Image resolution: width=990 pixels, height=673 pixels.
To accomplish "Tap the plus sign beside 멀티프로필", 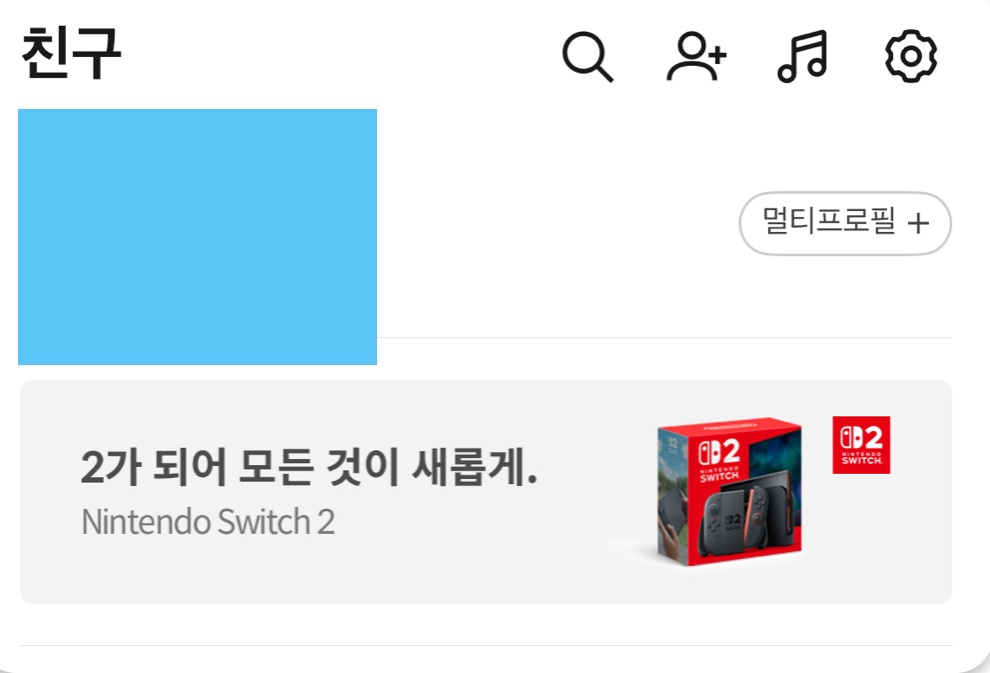I will coord(918,223).
